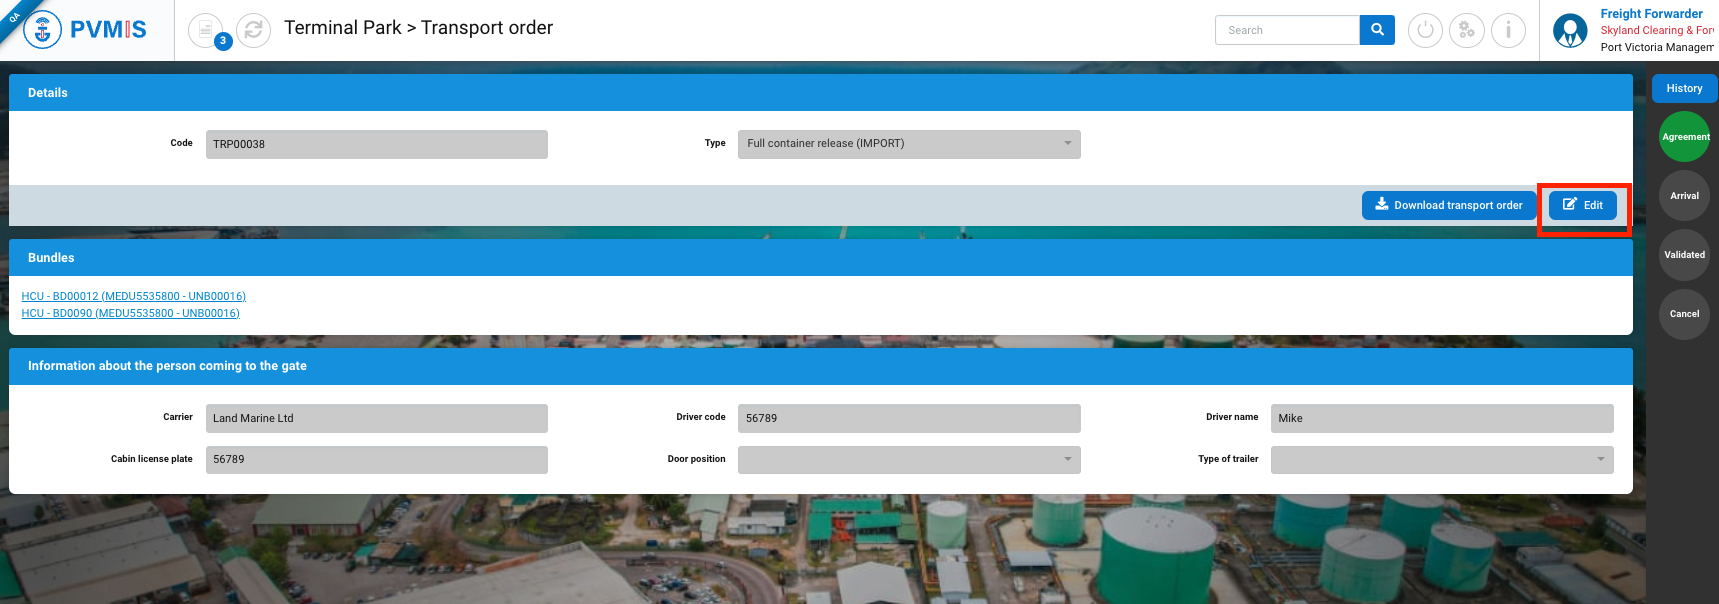Click the blue search magnifier button
Viewport: 1719px width, 604px height.
tap(1377, 30)
